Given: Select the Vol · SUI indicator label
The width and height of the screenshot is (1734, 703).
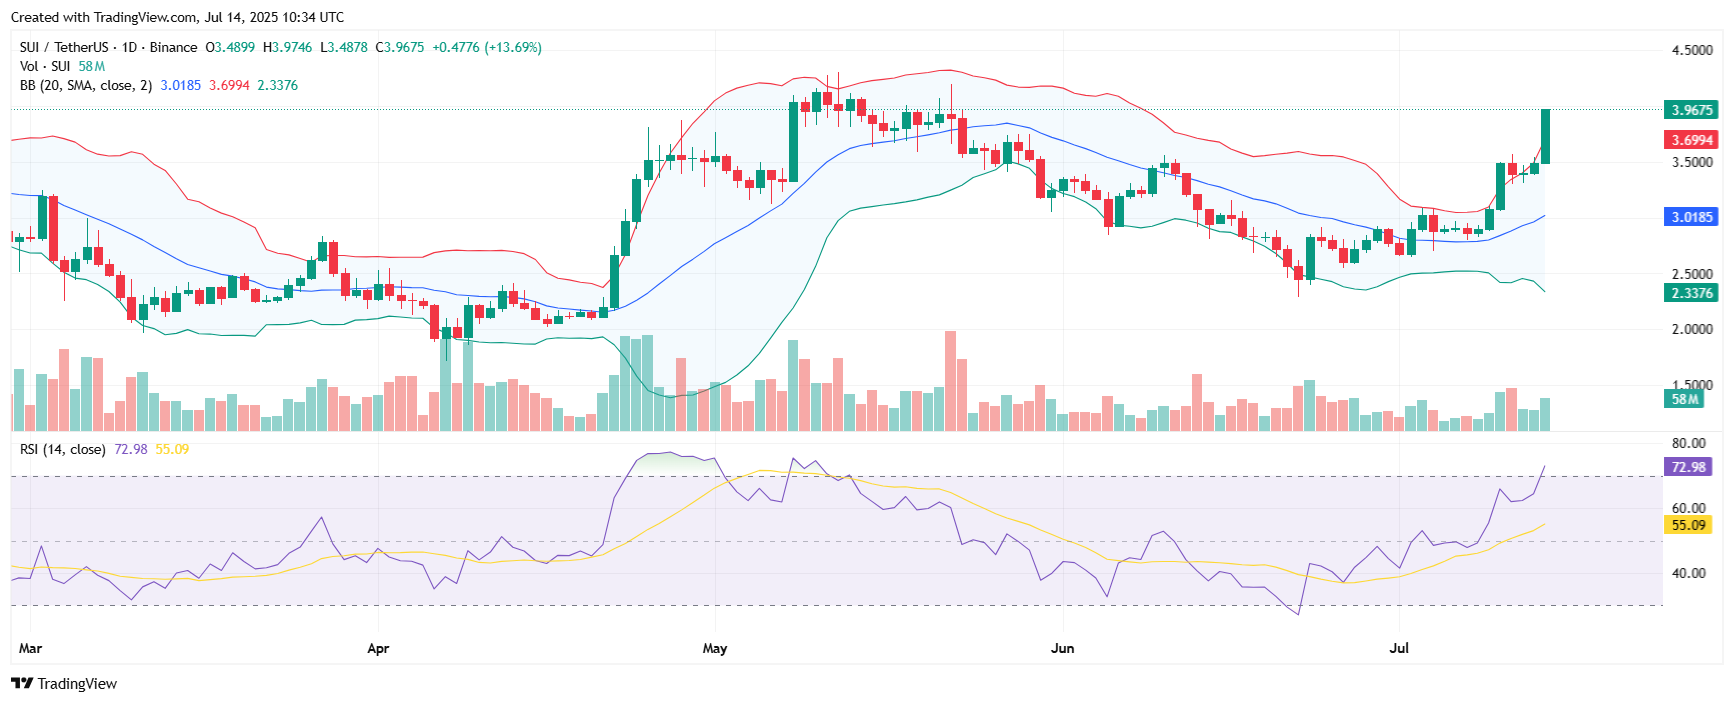Looking at the screenshot, I should pyautogui.click(x=45, y=66).
